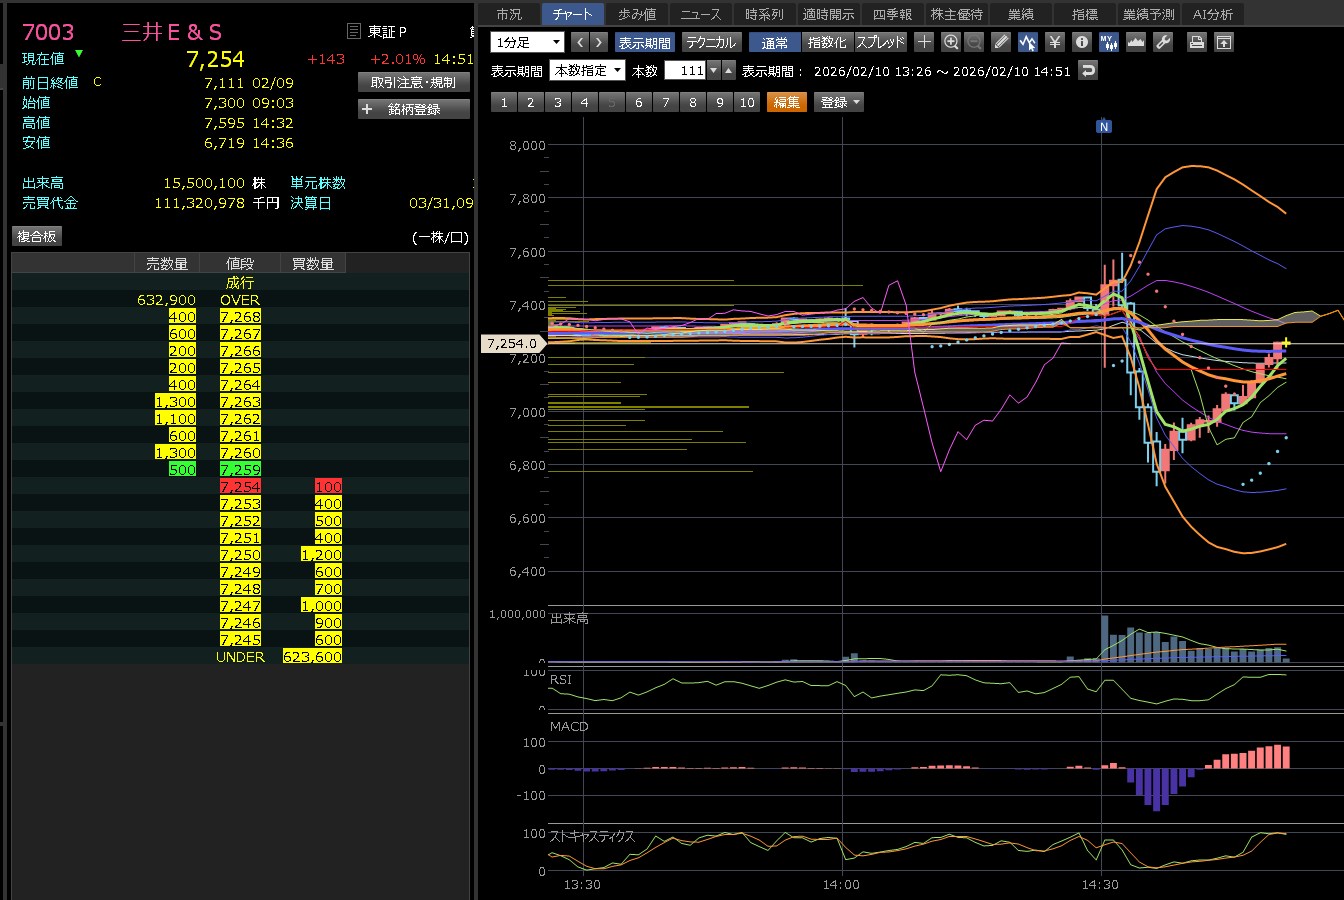Open the 四季報 tab
Viewport: 1344px width, 900px height.
coord(892,14)
